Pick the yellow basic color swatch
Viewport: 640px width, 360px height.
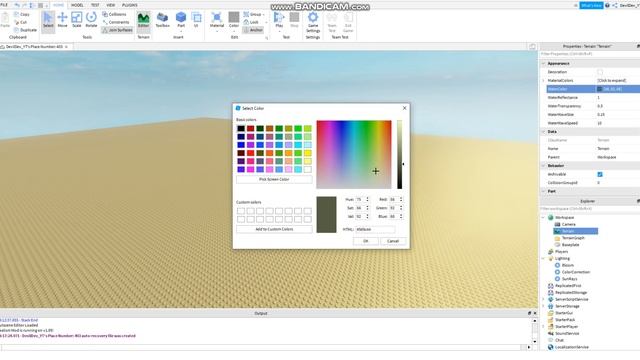(x=307, y=153)
